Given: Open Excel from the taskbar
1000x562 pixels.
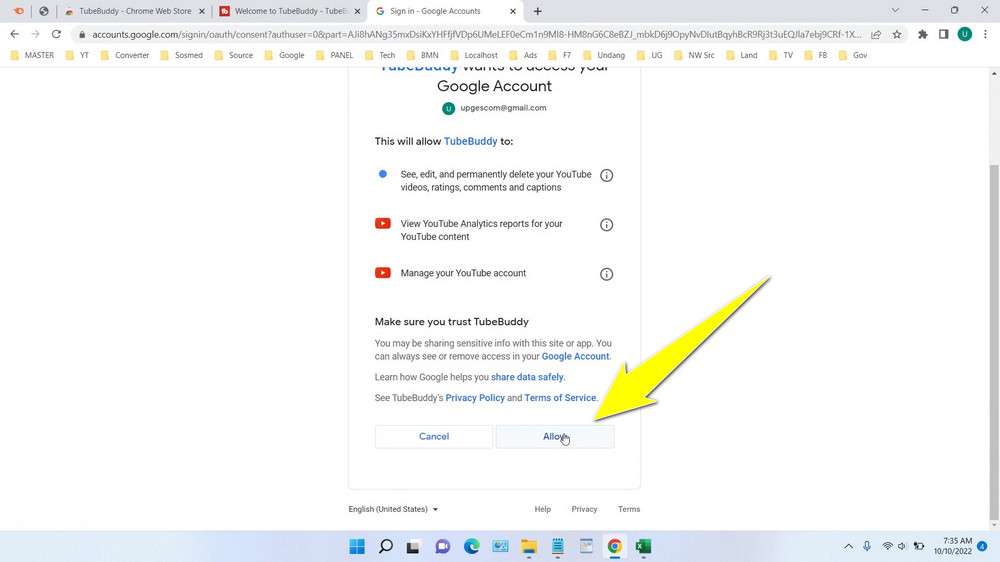Looking at the screenshot, I should tap(643, 547).
